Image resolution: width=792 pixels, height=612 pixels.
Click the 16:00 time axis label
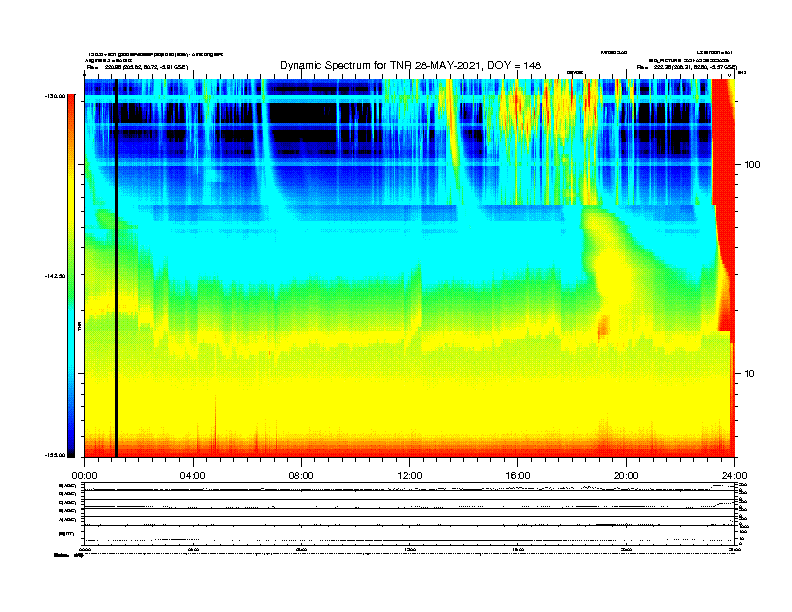point(518,476)
